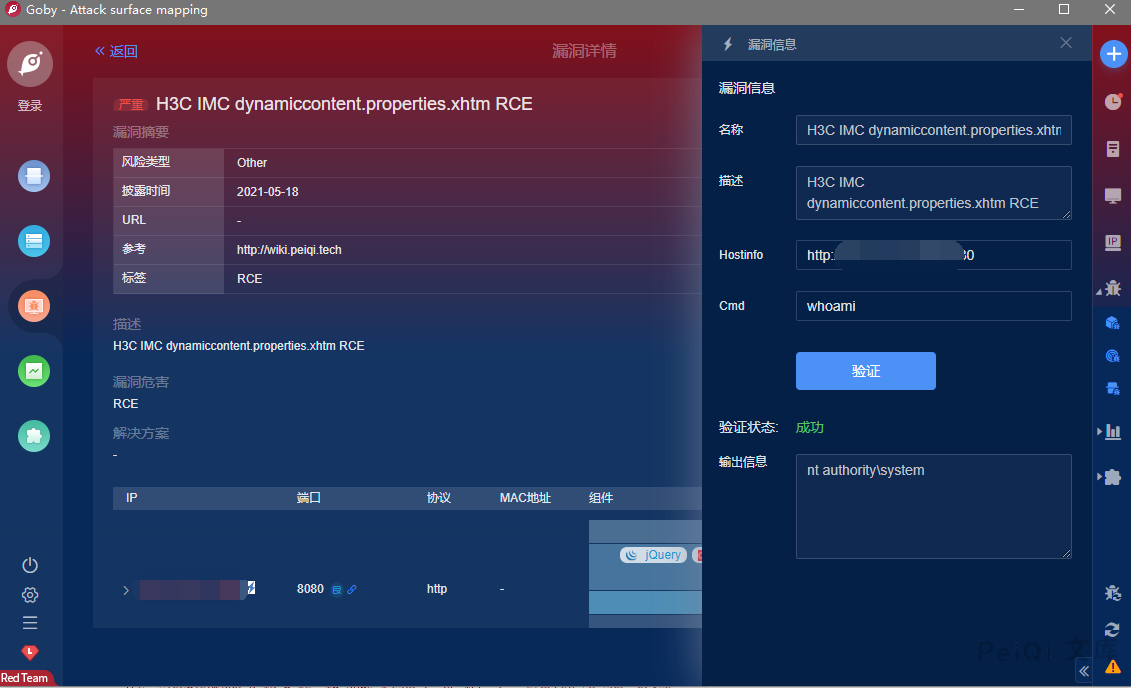Click the 返回 back link
Screen dimensions: 1131x688
116,51
